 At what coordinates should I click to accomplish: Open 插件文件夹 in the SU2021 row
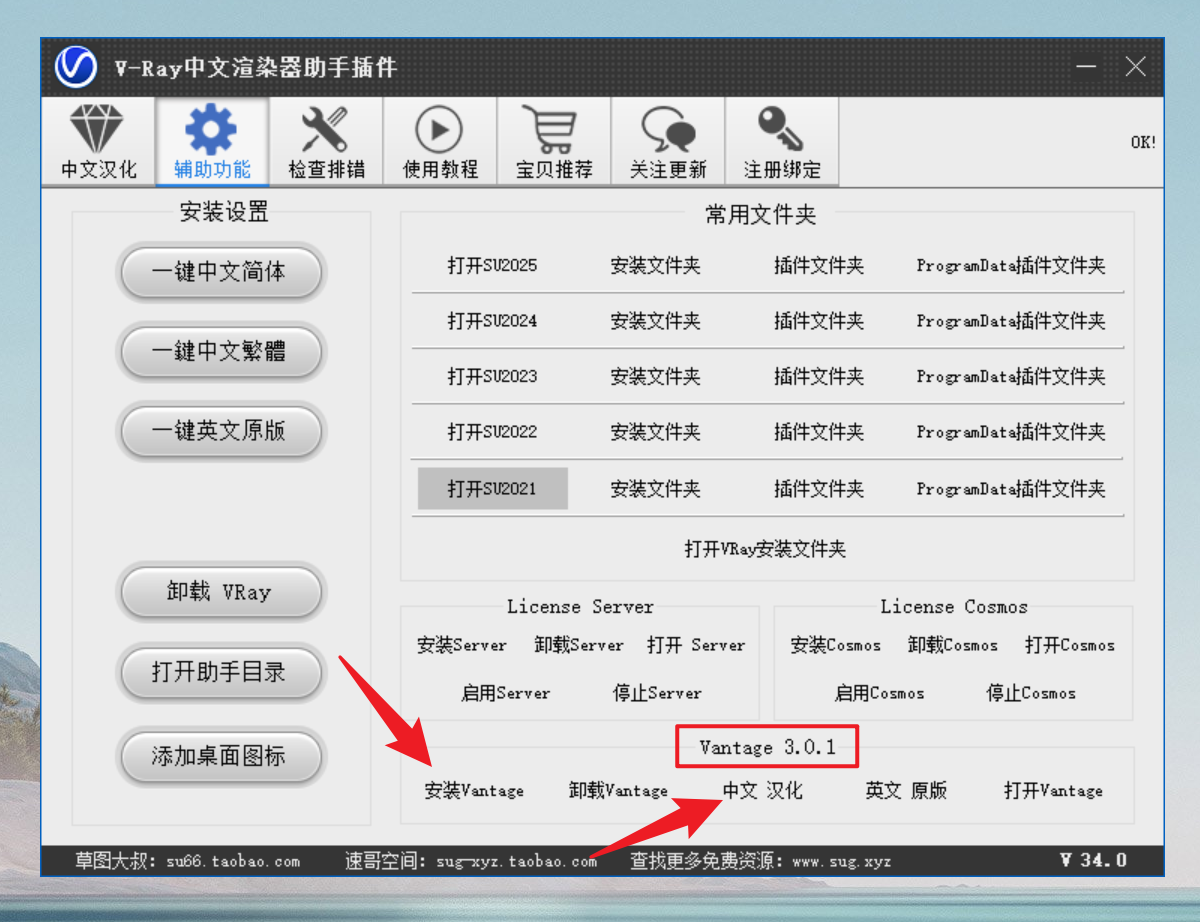[819, 489]
